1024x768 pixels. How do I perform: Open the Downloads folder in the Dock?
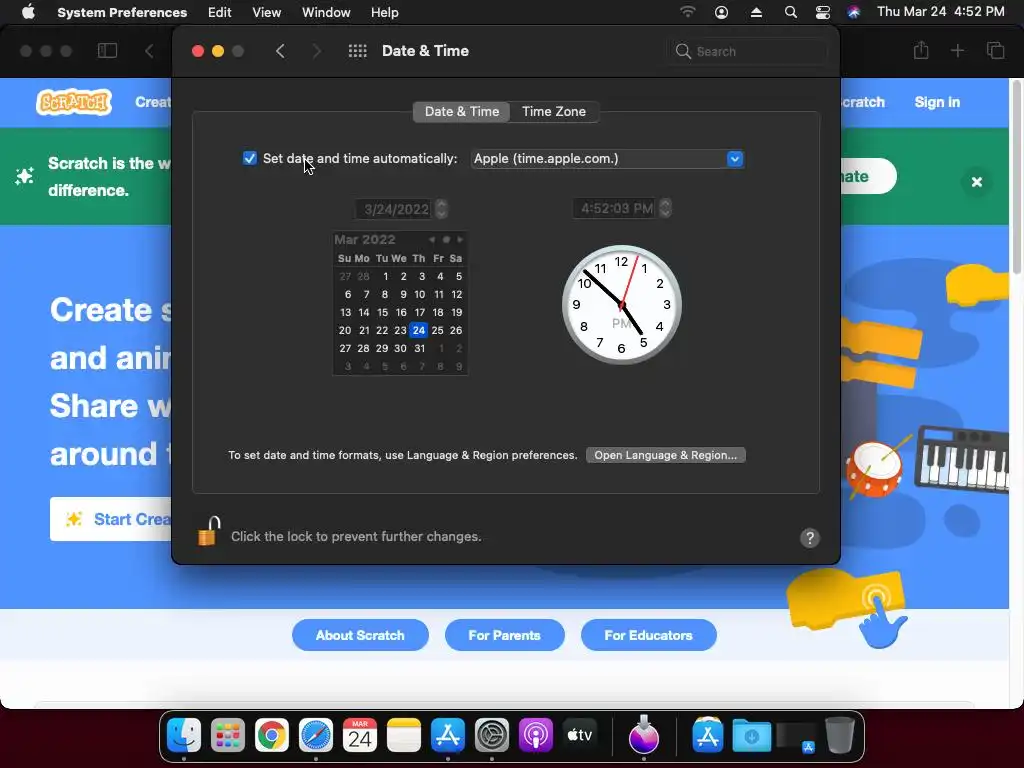click(x=752, y=736)
